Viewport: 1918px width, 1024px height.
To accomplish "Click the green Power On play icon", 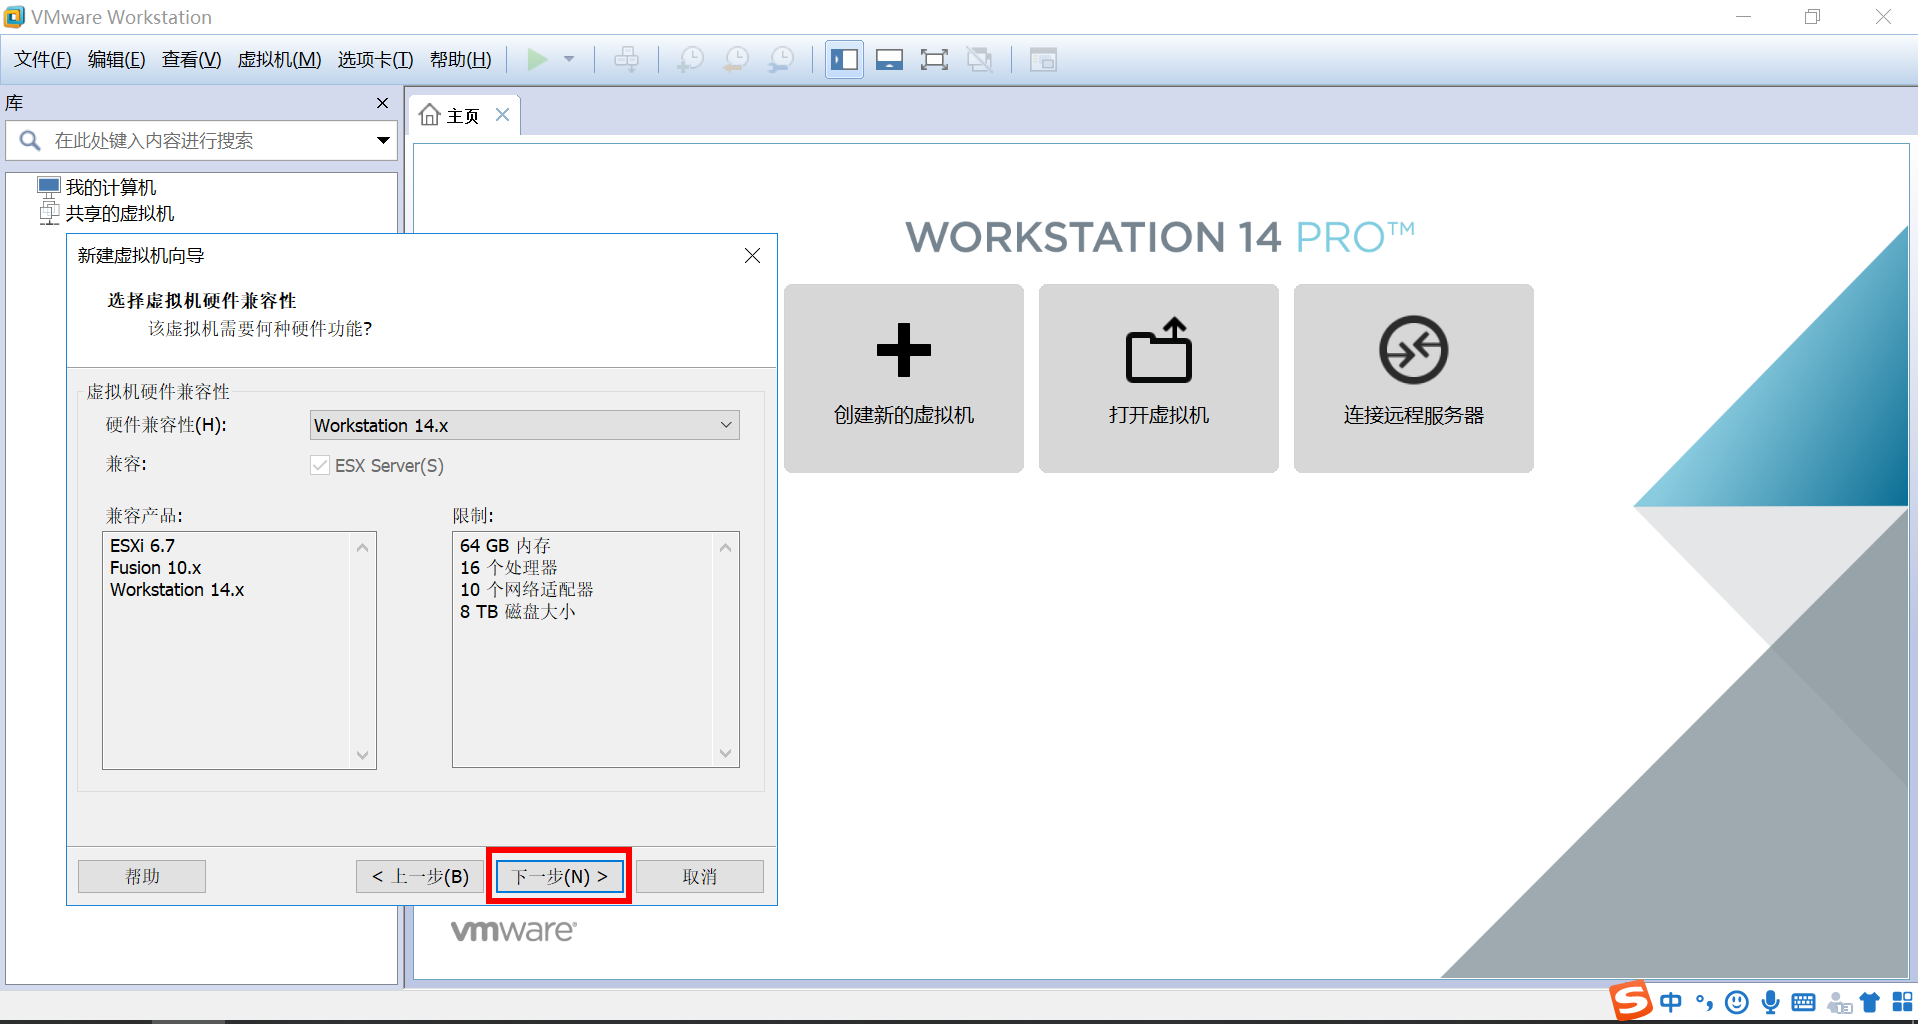I will (x=537, y=60).
